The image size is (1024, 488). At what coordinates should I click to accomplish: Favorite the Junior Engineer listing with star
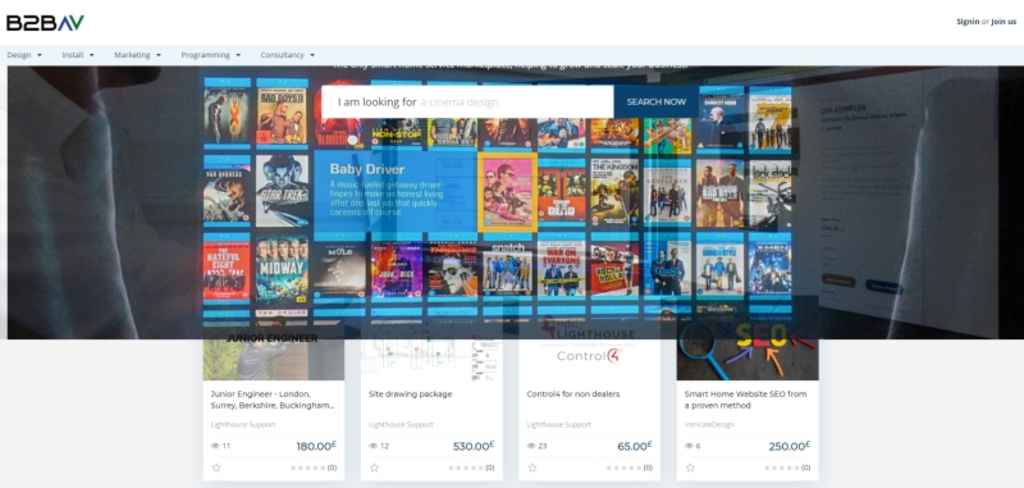coord(216,468)
